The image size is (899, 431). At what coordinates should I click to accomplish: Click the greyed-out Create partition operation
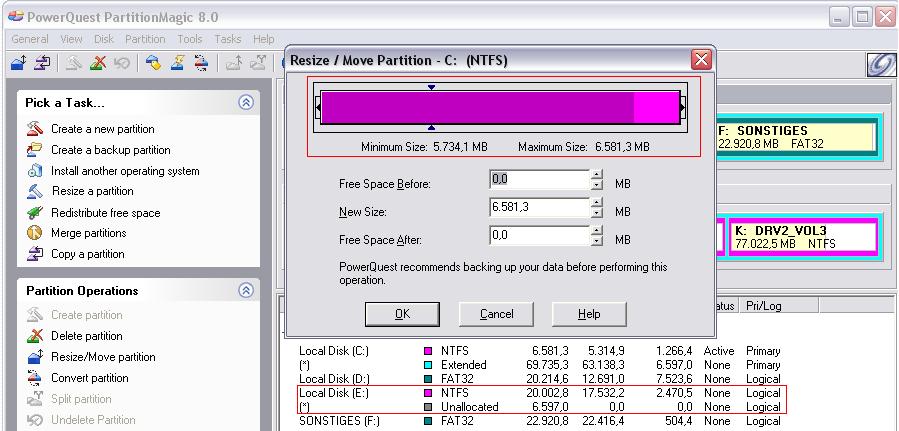click(x=86, y=315)
